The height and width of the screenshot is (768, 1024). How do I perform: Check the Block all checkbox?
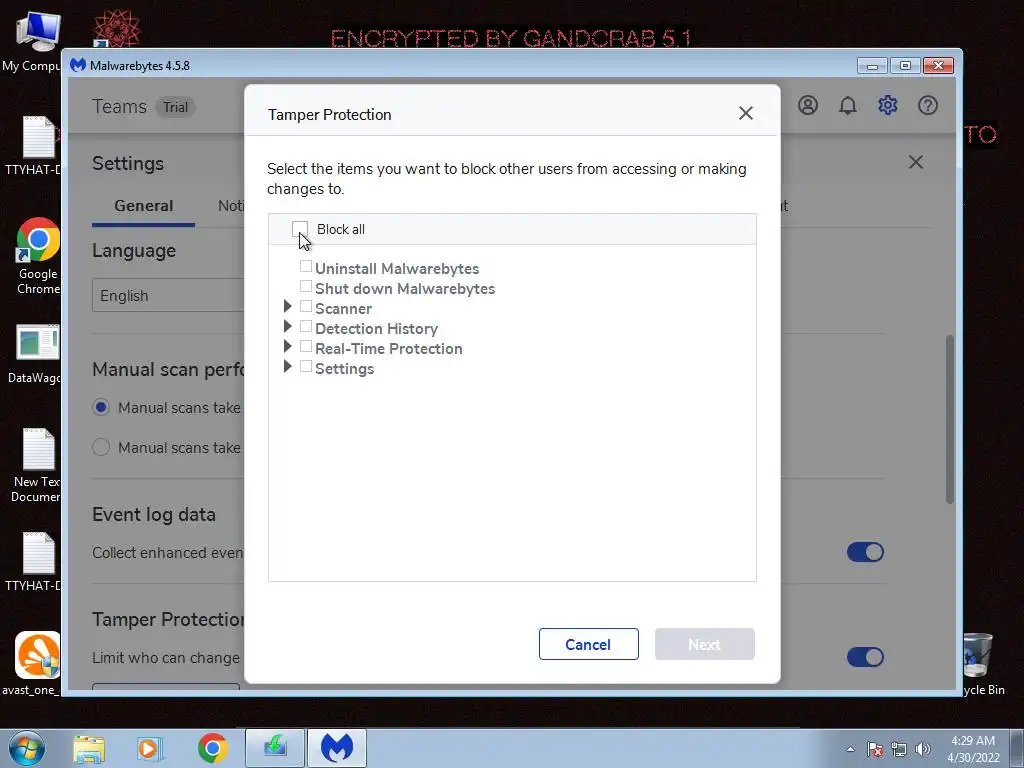(x=300, y=229)
